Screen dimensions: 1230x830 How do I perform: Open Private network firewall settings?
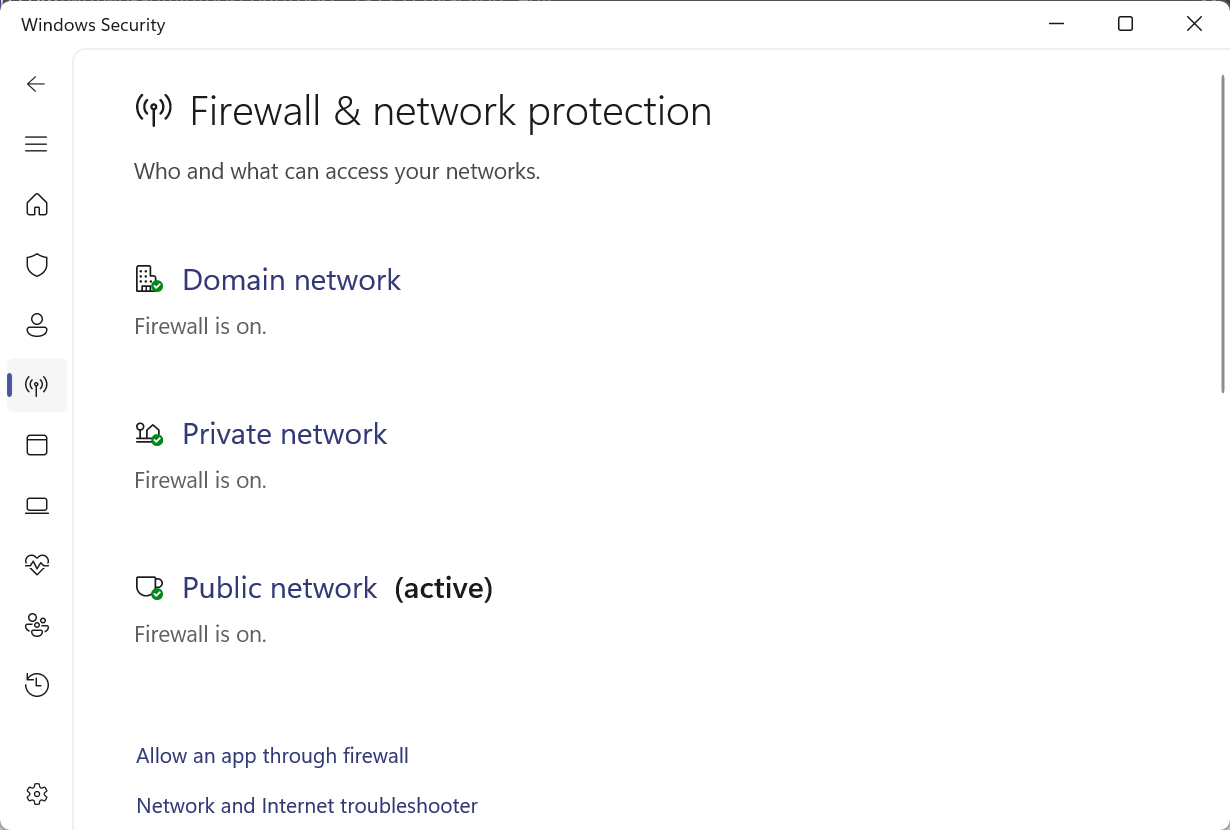[284, 434]
